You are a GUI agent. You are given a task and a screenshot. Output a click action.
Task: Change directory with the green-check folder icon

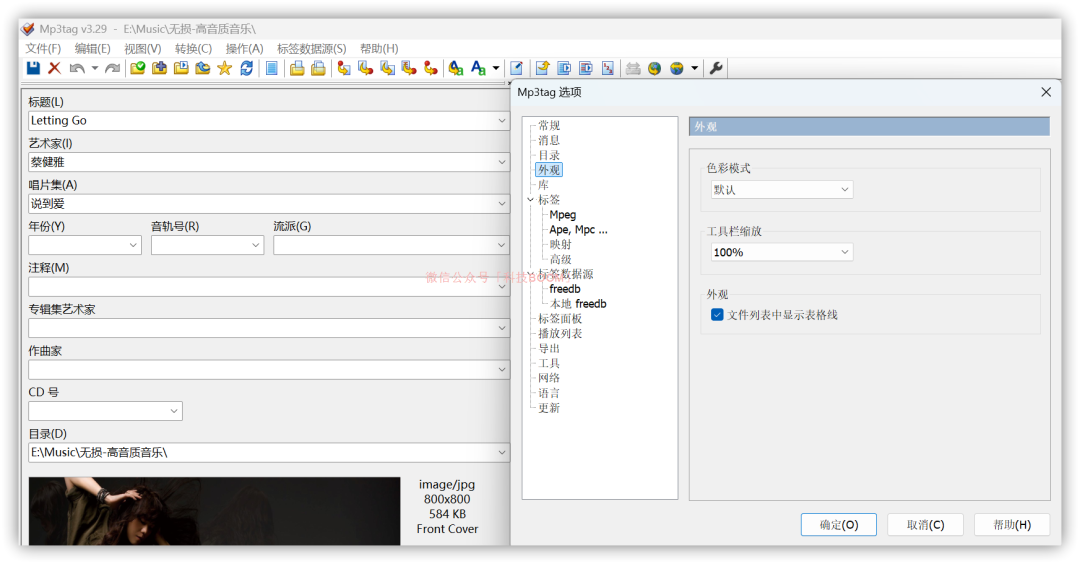point(138,67)
